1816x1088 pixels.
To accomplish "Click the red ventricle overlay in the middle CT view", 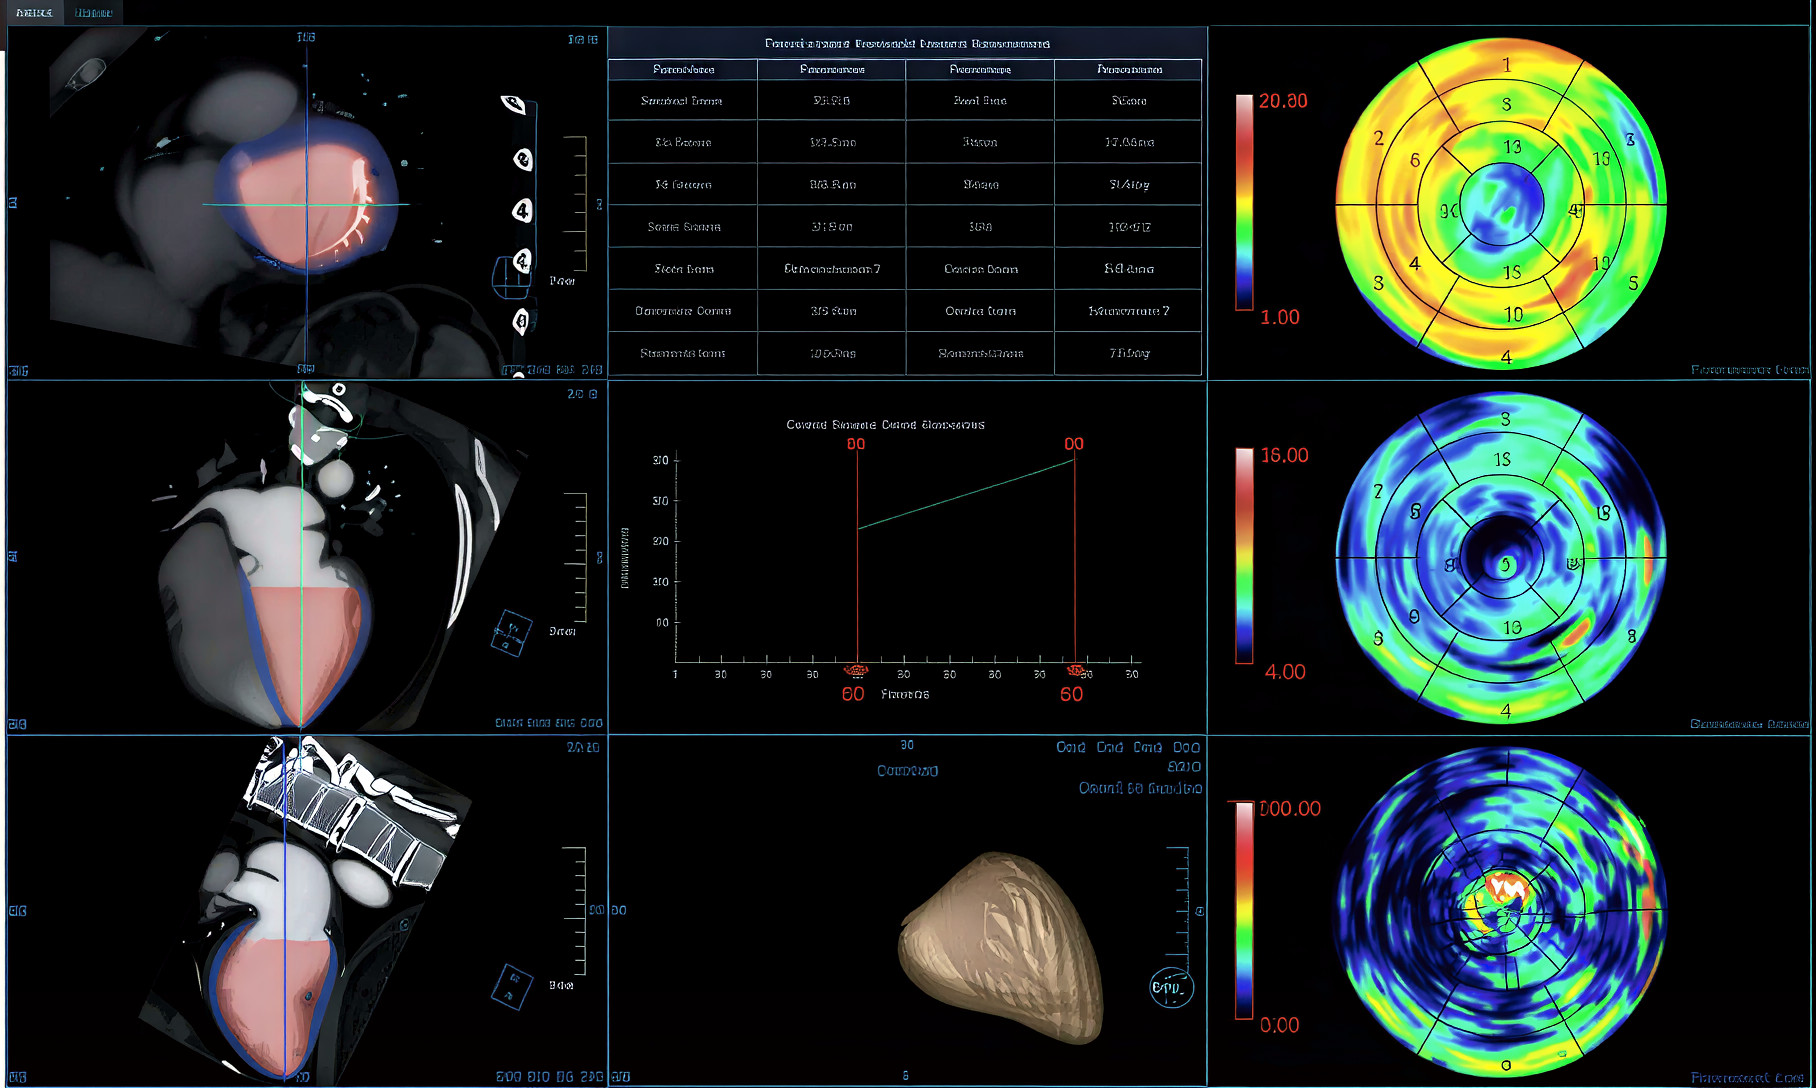I will [x=303, y=652].
